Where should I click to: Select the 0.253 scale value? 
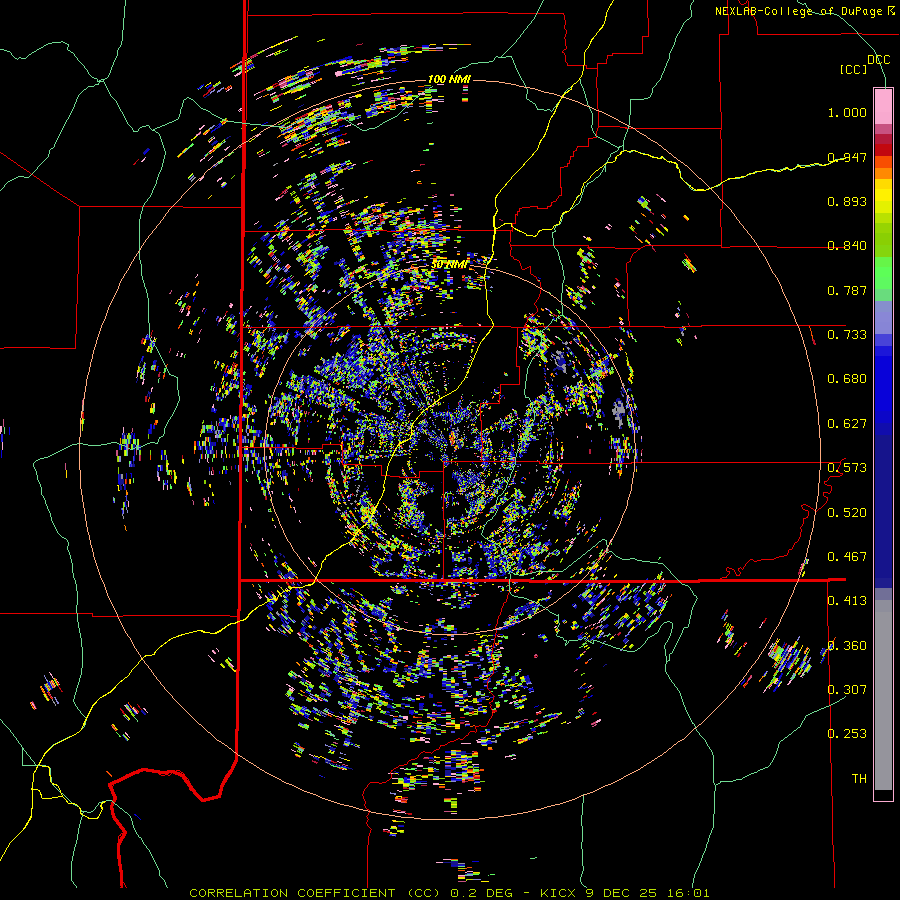[847, 734]
